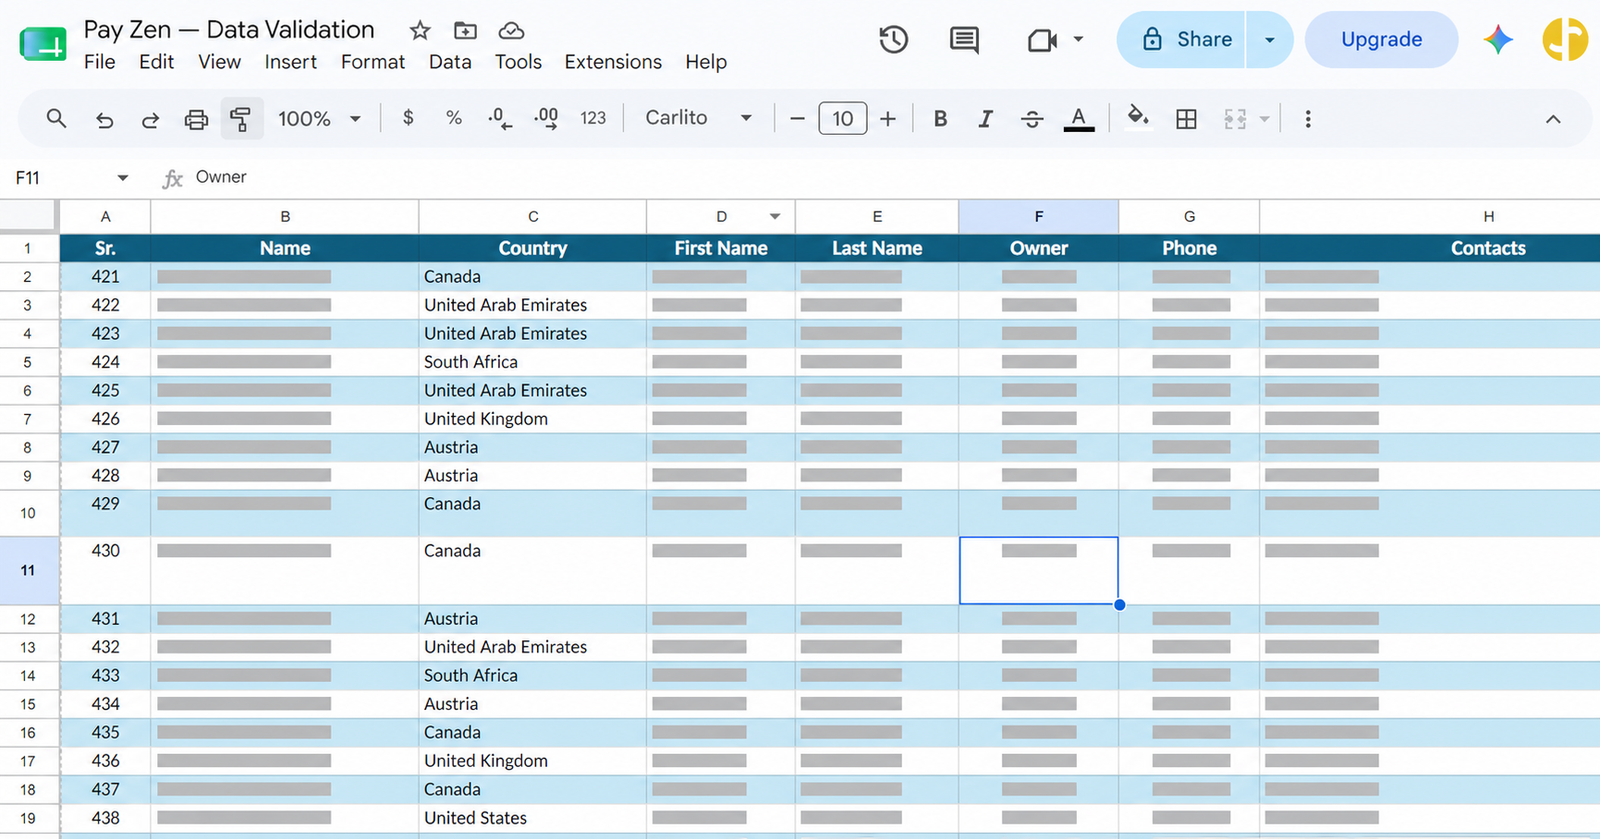Screen dimensions: 1600x839
Task: Redo the last action
Action: 150,120
